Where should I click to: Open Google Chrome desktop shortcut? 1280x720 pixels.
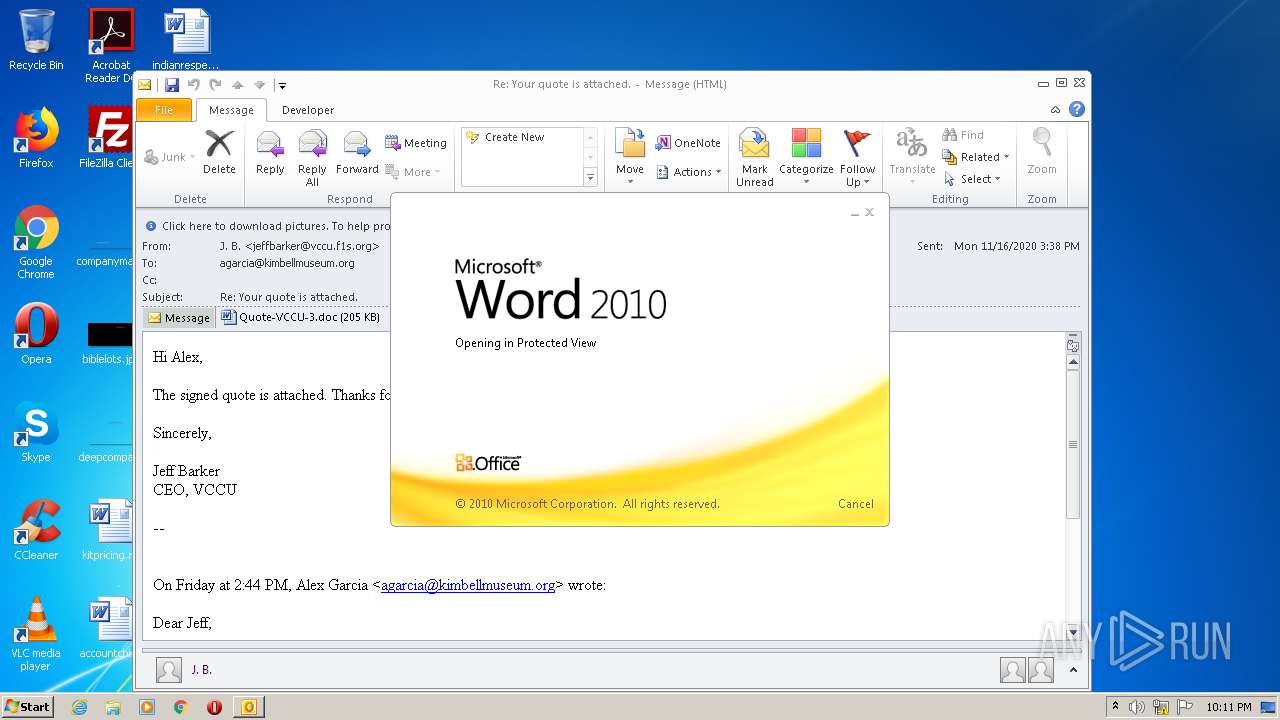36,242
